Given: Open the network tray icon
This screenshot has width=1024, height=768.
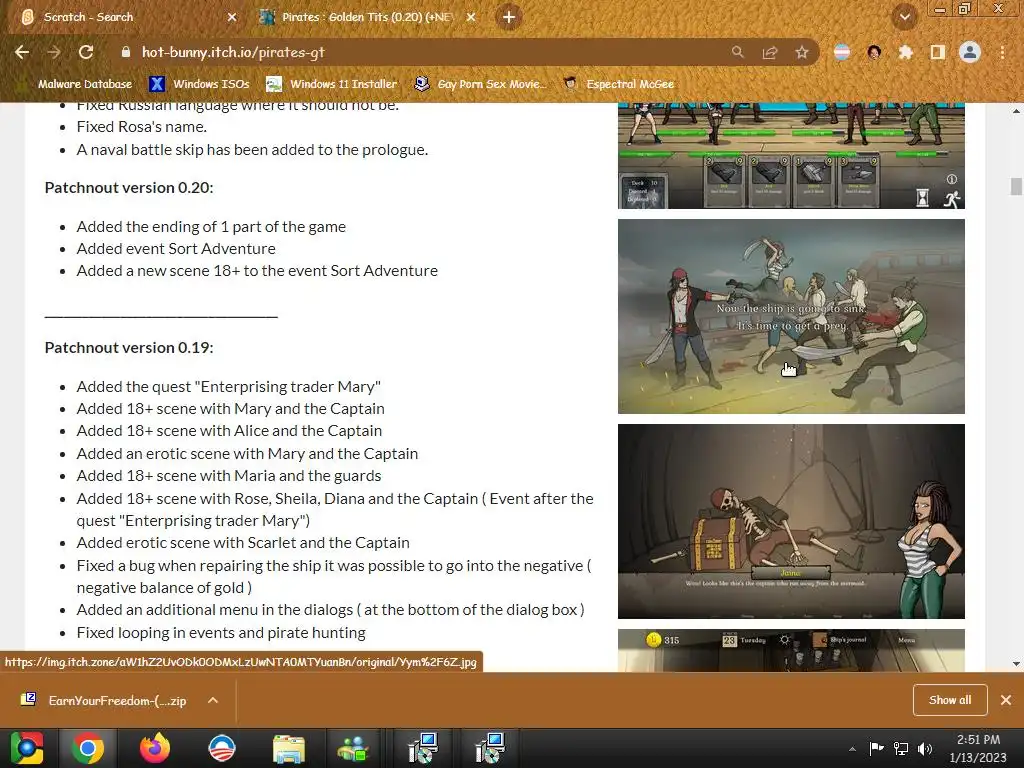Looking at the screenshot, I should (901, 748).
